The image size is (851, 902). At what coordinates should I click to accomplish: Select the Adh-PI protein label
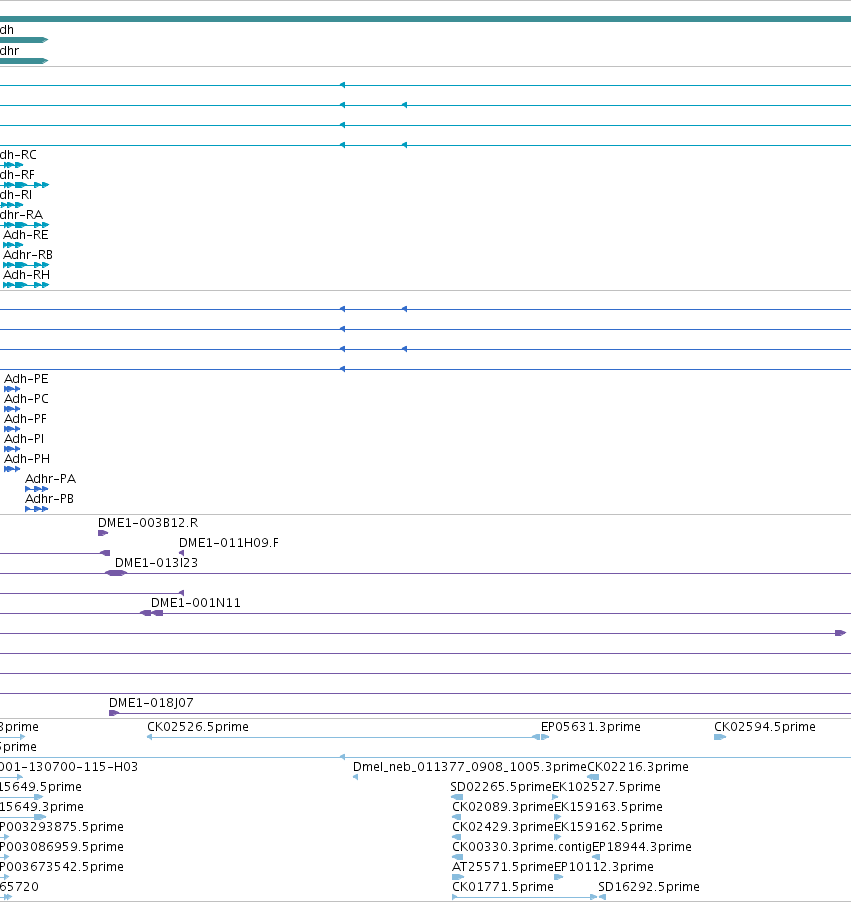pos(24,439)
